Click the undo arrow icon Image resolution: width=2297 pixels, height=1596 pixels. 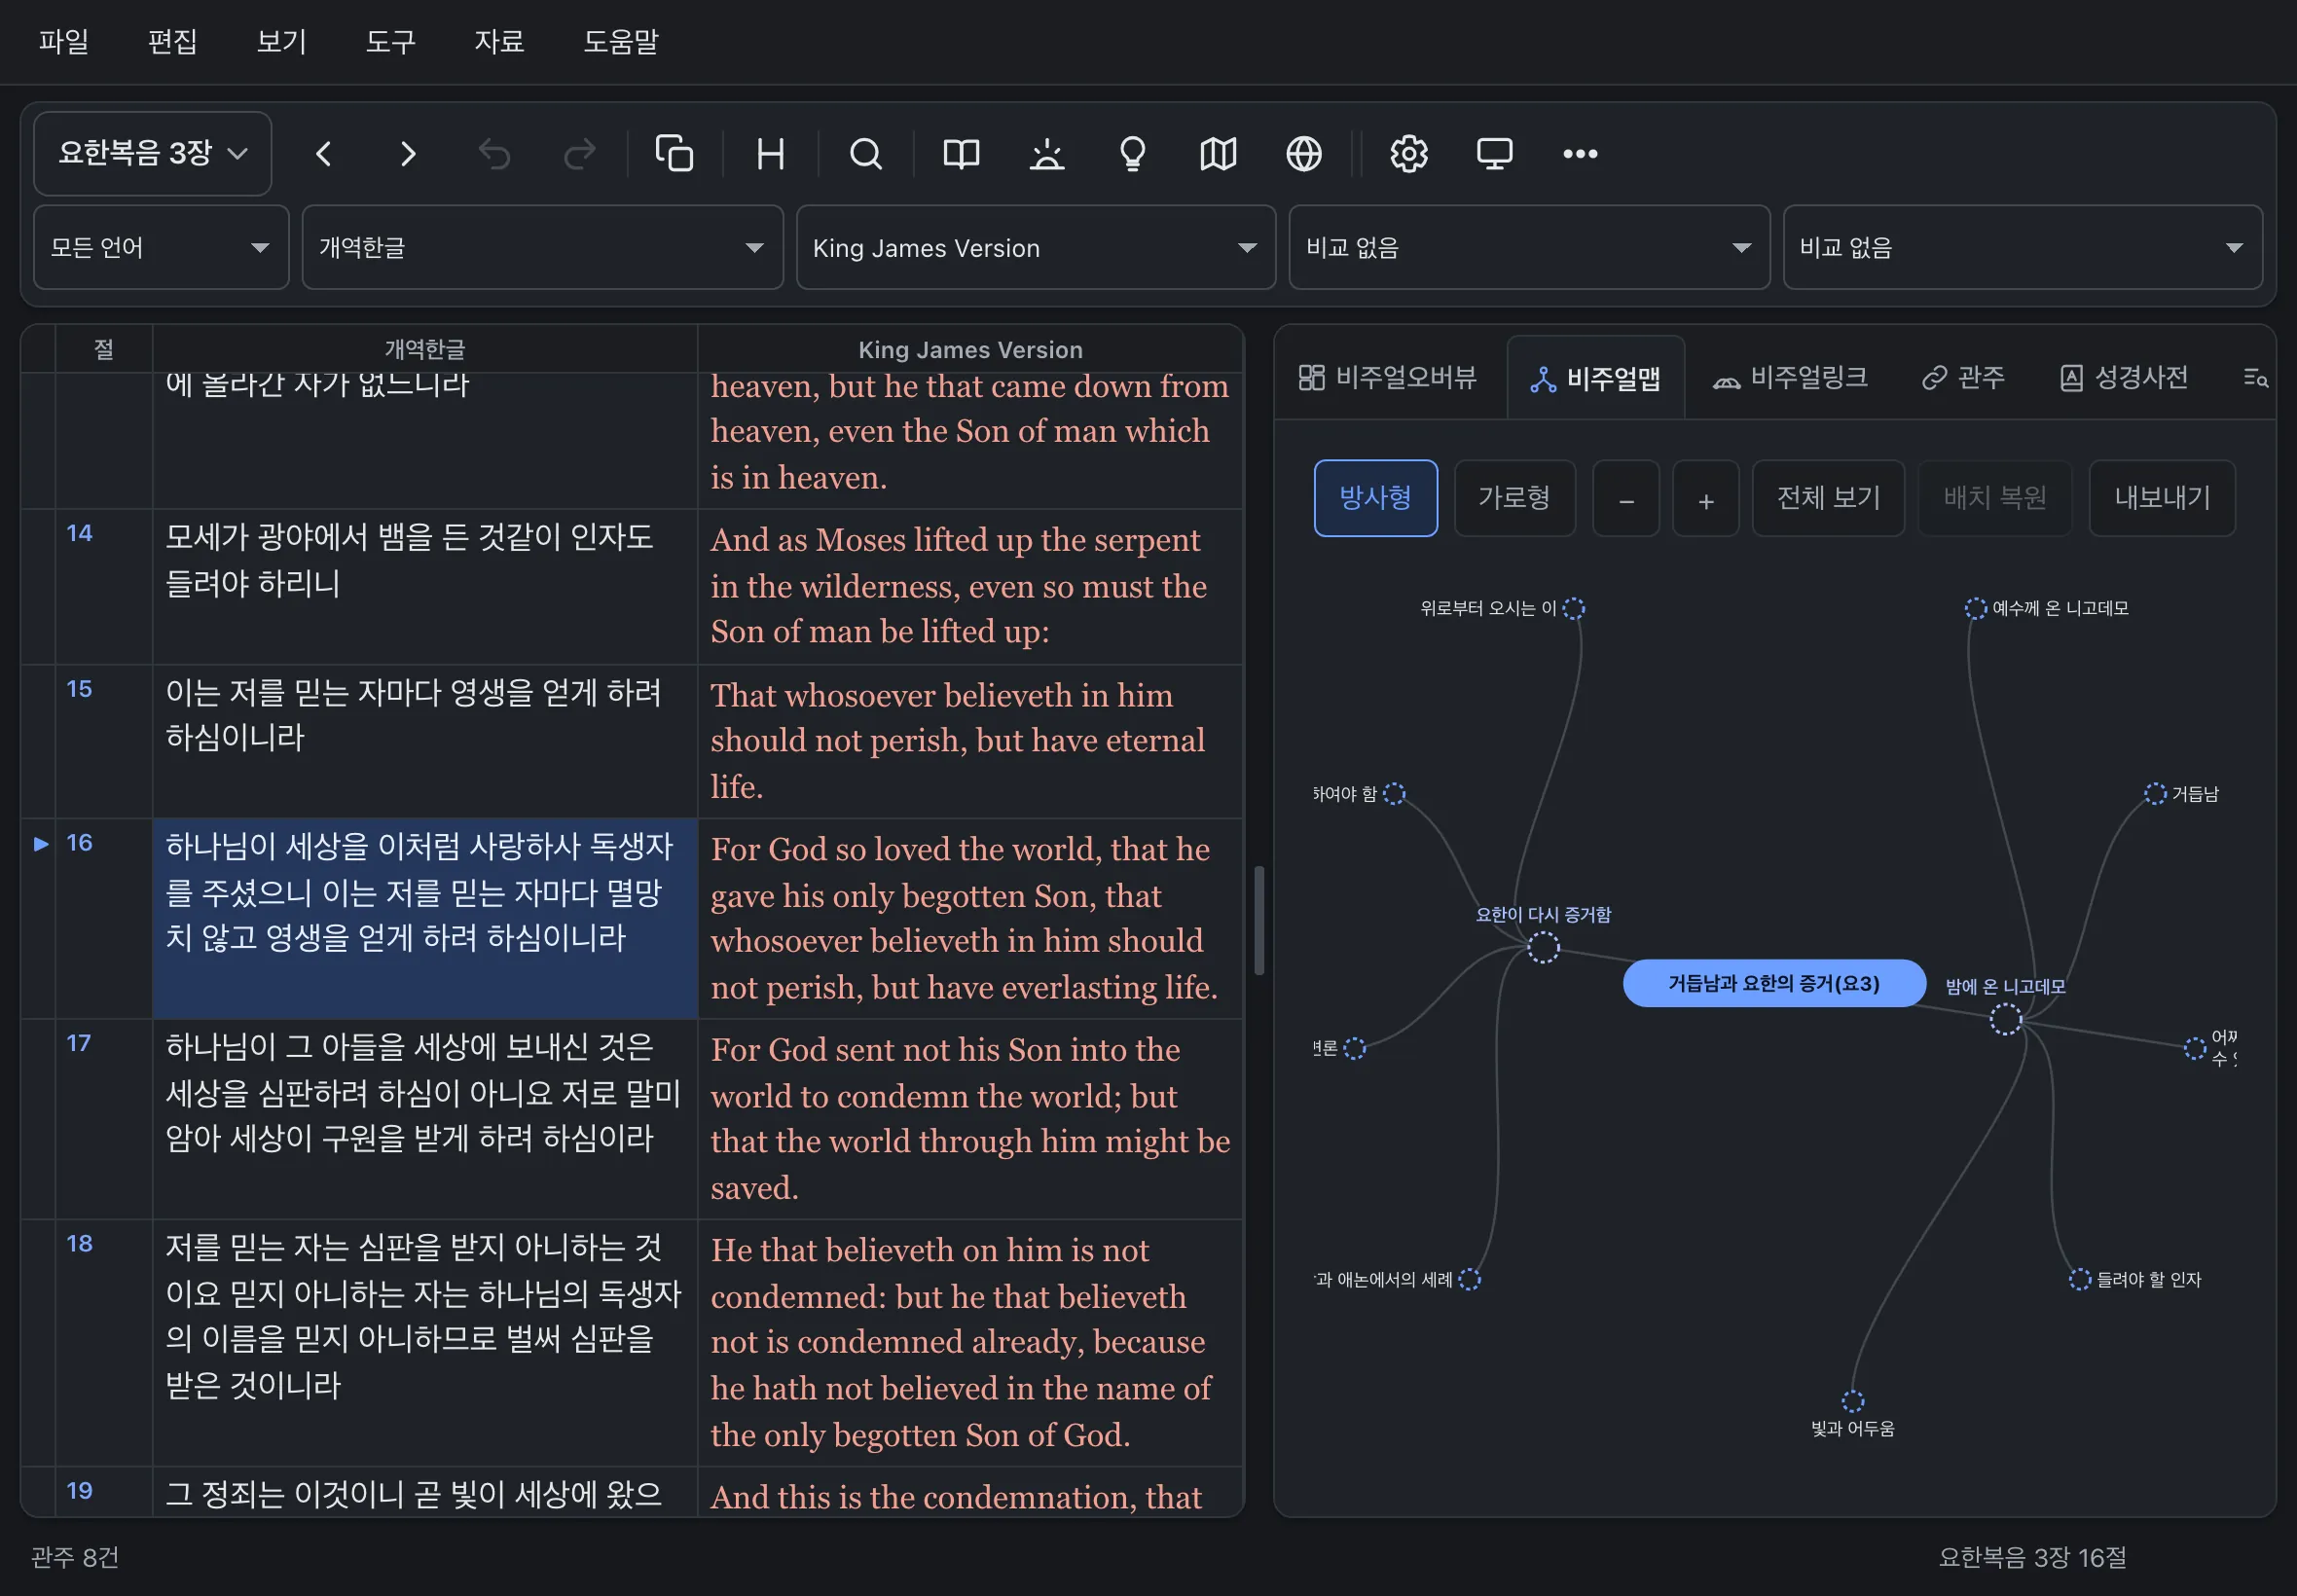click(x=494, y=154)
